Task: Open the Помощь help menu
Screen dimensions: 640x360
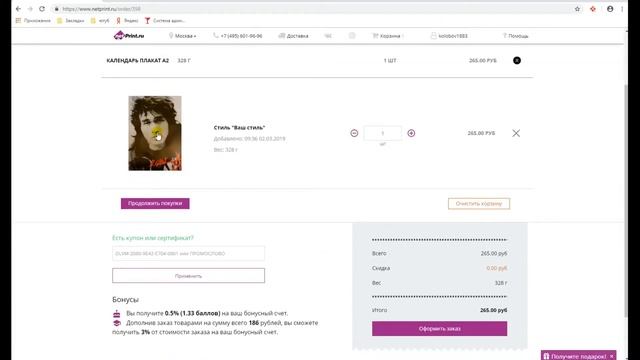Action: click(x=516, y=36)
